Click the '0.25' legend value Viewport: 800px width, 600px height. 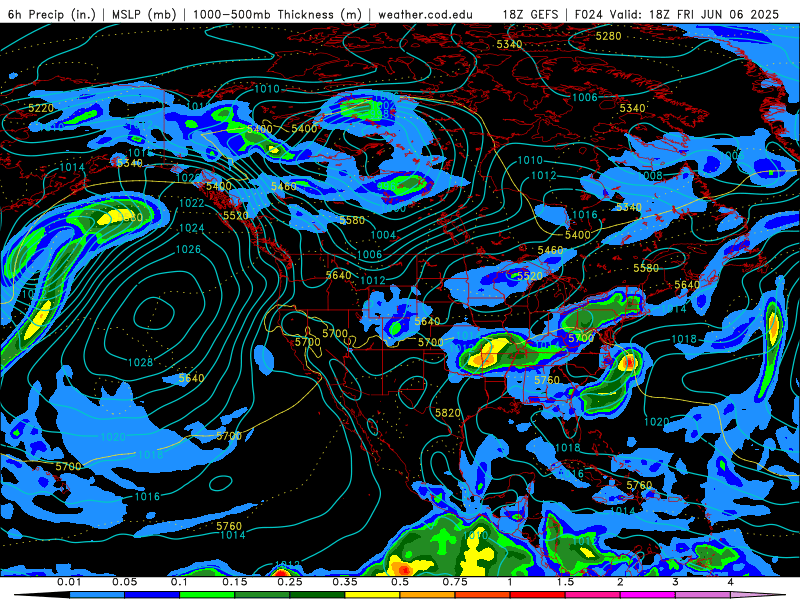(290, 582)
